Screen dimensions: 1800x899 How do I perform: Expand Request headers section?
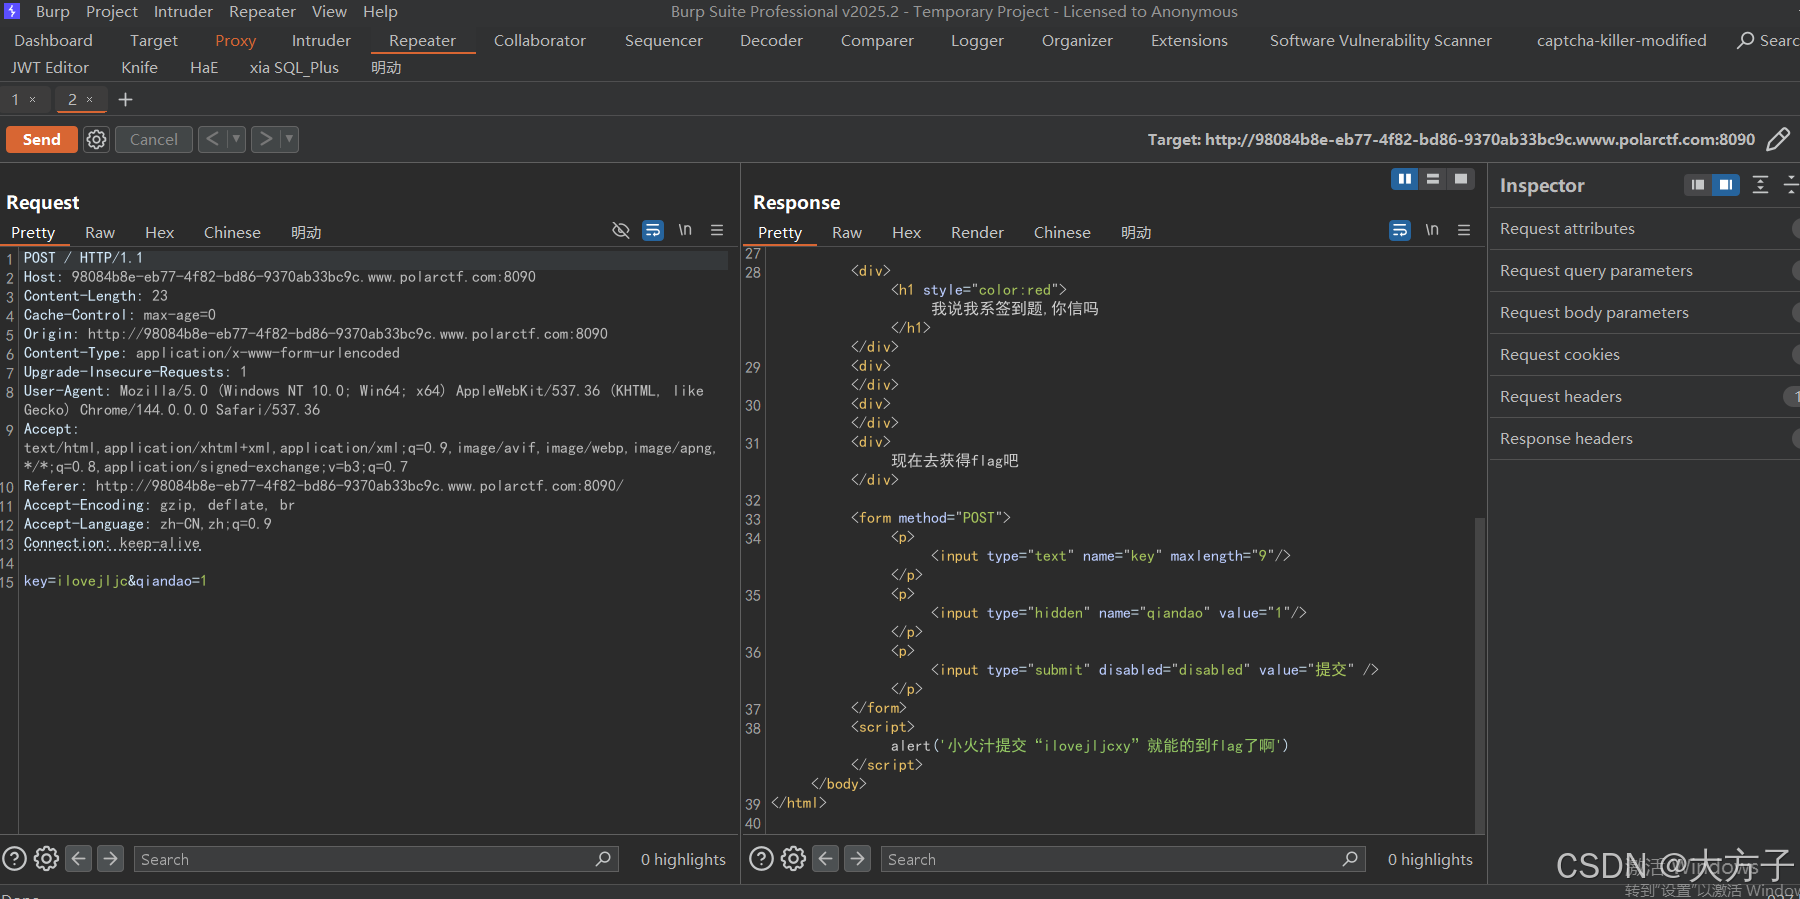coord(1645,397)
